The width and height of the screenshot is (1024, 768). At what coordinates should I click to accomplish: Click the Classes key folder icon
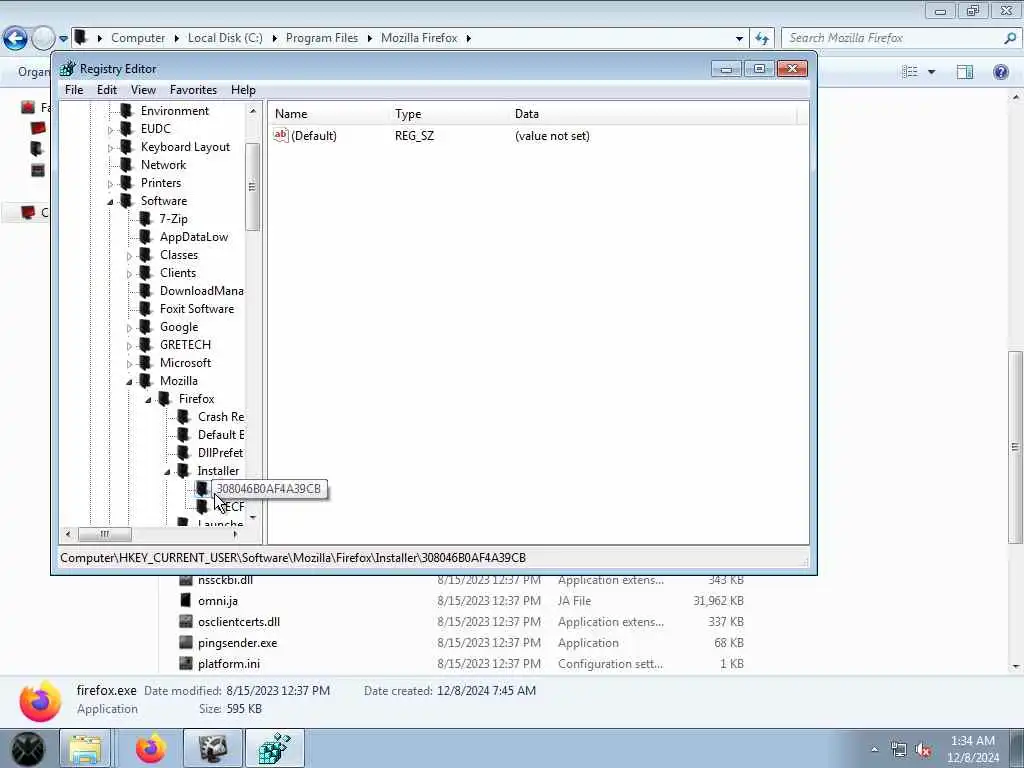(x=146, y=255)
